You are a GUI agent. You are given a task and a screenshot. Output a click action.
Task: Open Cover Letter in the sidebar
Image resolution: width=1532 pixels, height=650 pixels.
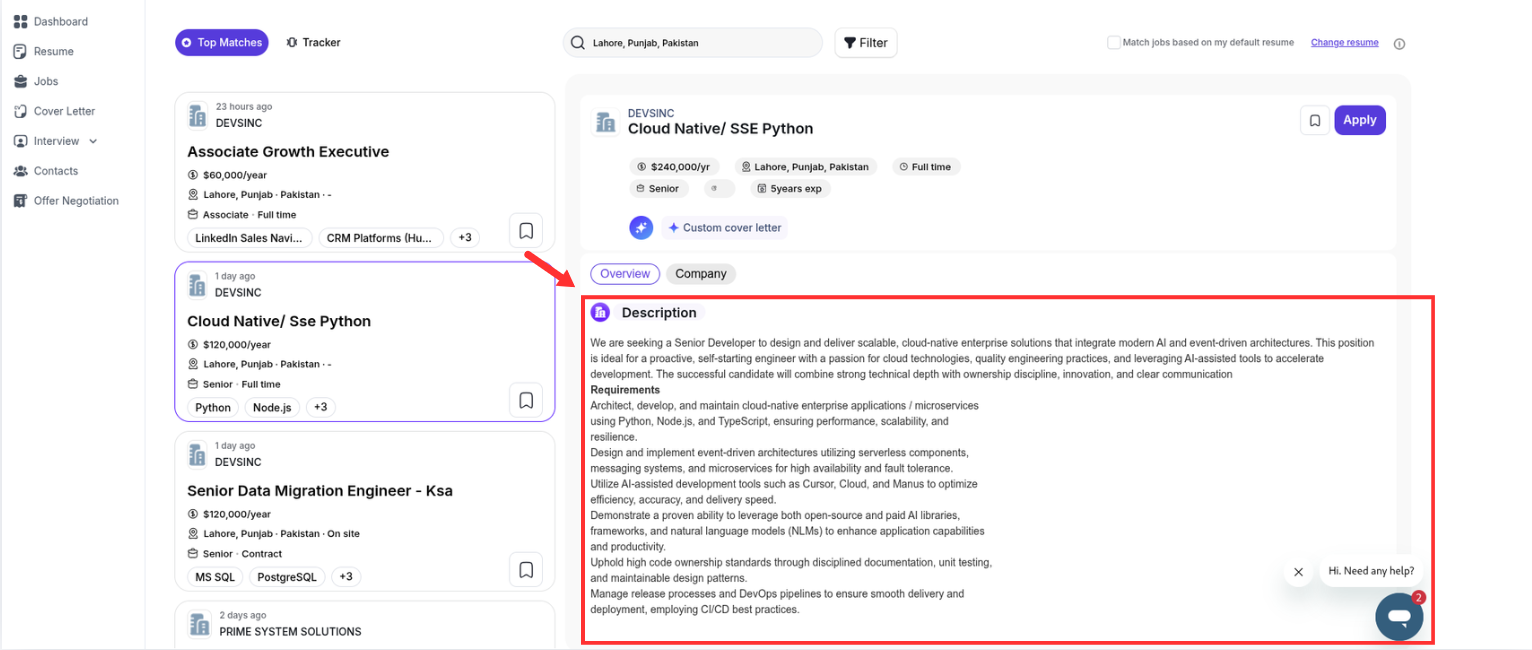[54, 111]
